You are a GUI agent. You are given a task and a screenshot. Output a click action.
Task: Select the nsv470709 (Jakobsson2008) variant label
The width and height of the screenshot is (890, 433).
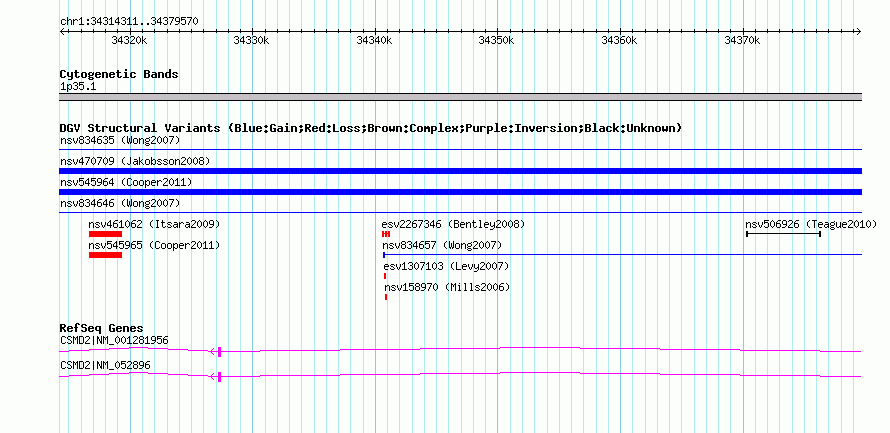pyautogui.click(x=135, y=161)
